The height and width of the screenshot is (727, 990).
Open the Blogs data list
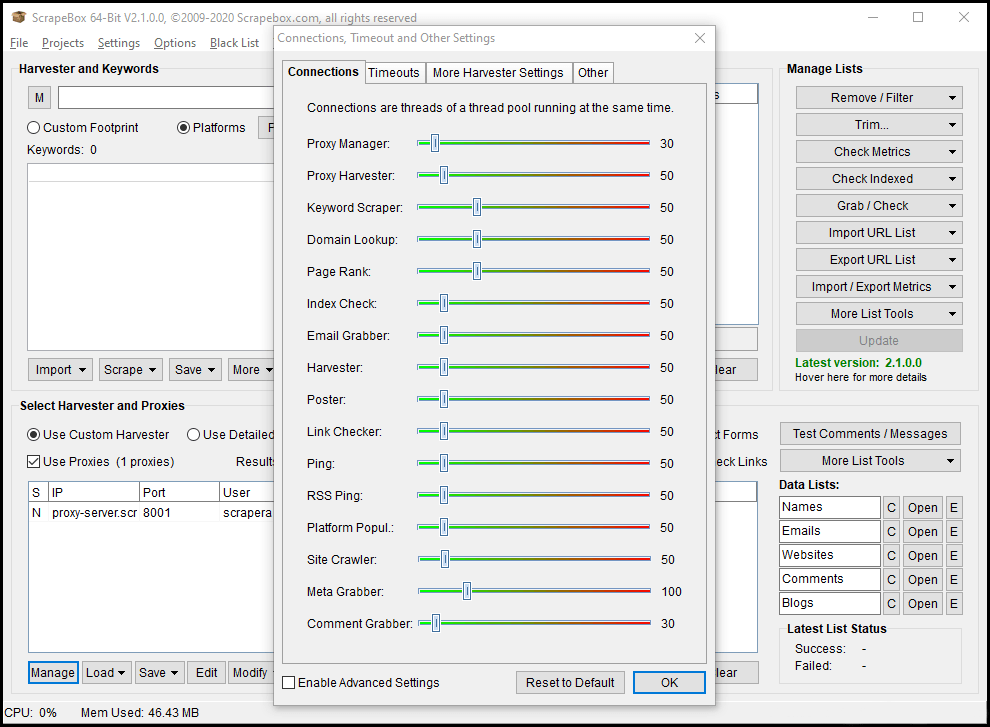pyautogui.click(x=922, y=603)
